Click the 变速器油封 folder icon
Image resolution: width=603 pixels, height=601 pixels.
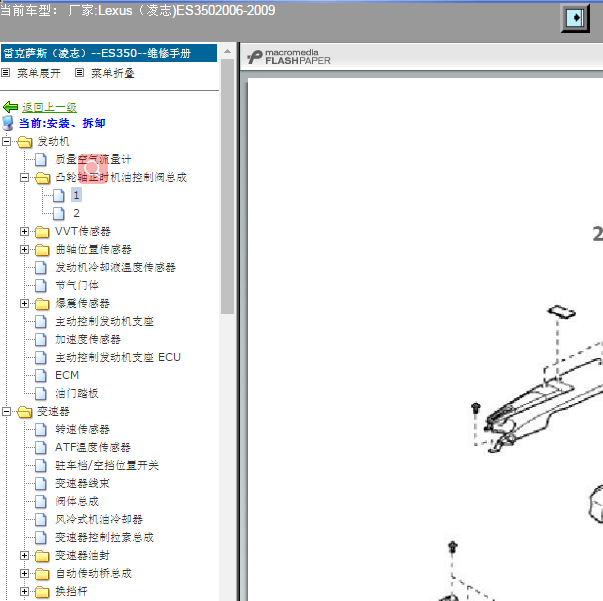coord(42,556)
